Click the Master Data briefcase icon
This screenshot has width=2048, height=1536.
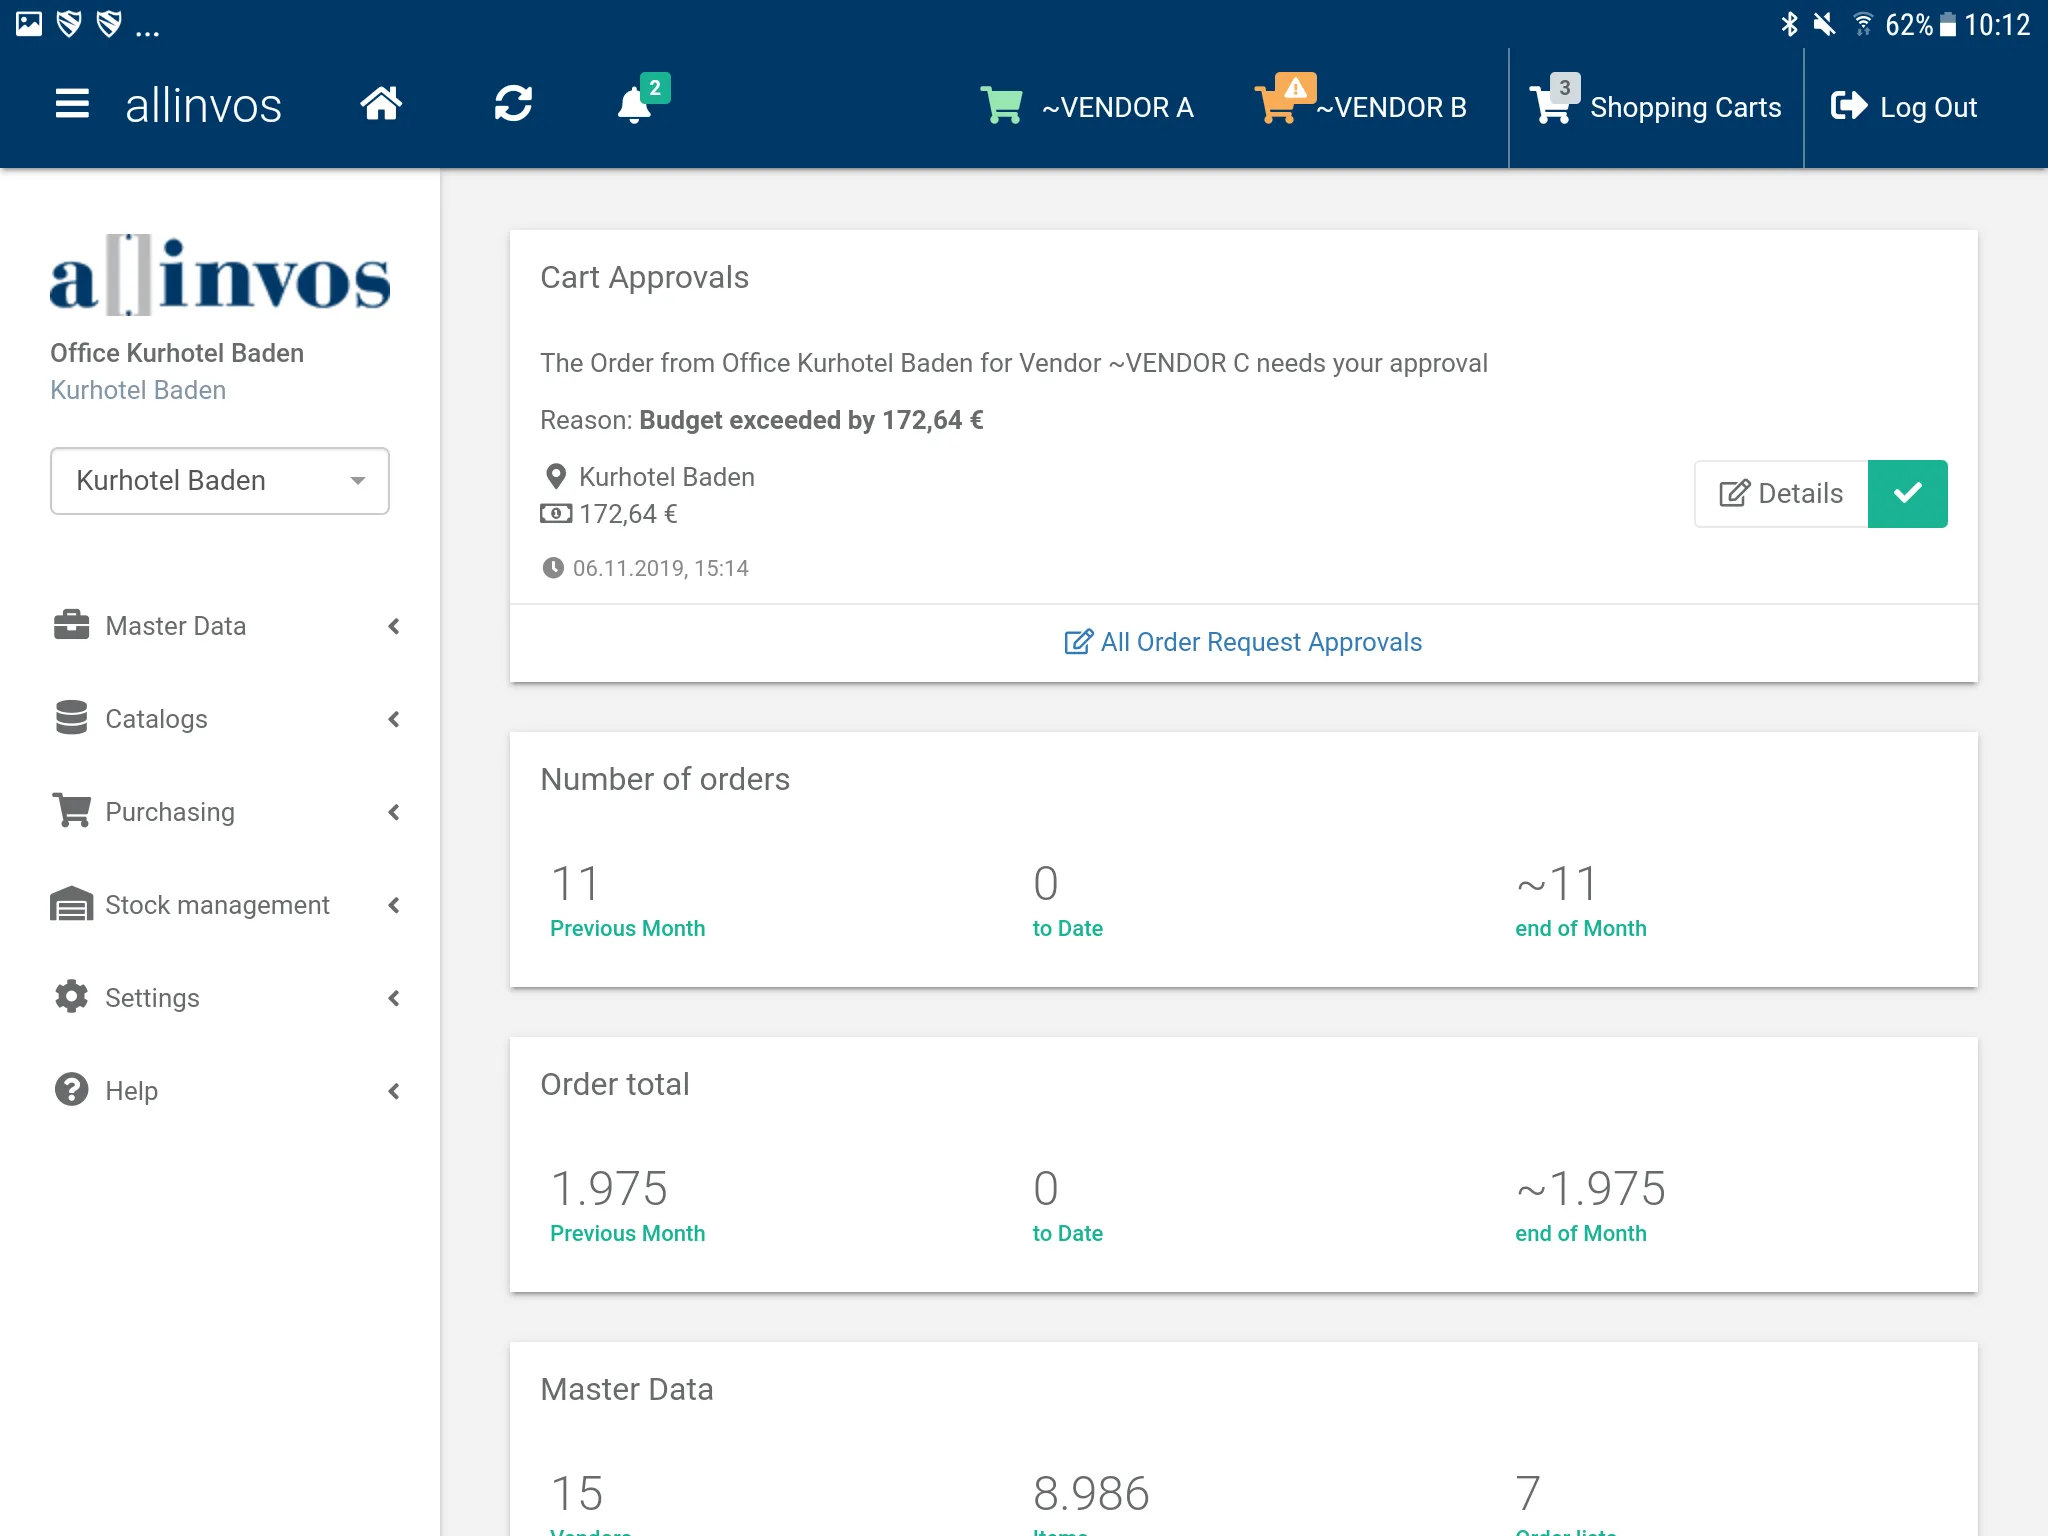coord(71,625)
